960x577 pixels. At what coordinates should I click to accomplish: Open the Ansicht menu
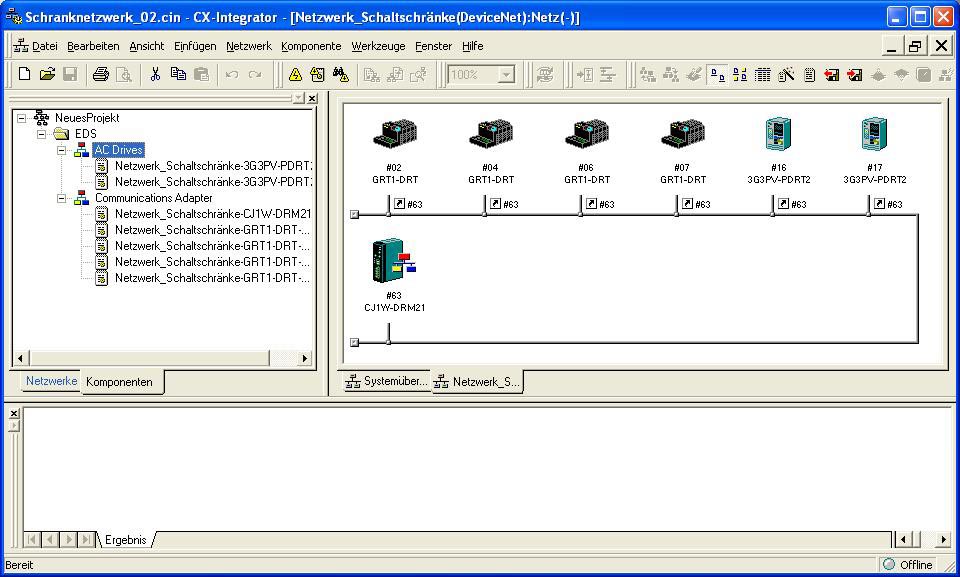pyautogui.click(x=146, y=46)
